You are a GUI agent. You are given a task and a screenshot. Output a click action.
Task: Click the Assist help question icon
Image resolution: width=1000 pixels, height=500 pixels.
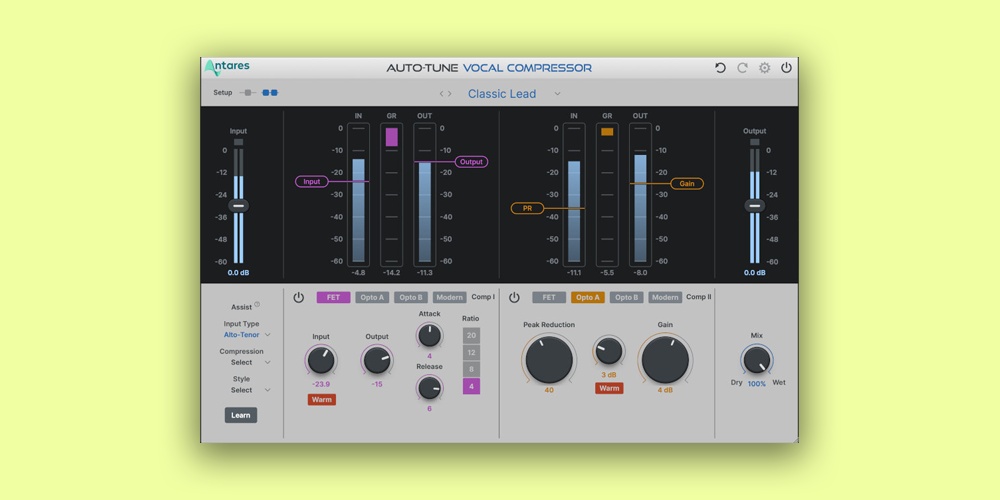(x=257, y=305)
